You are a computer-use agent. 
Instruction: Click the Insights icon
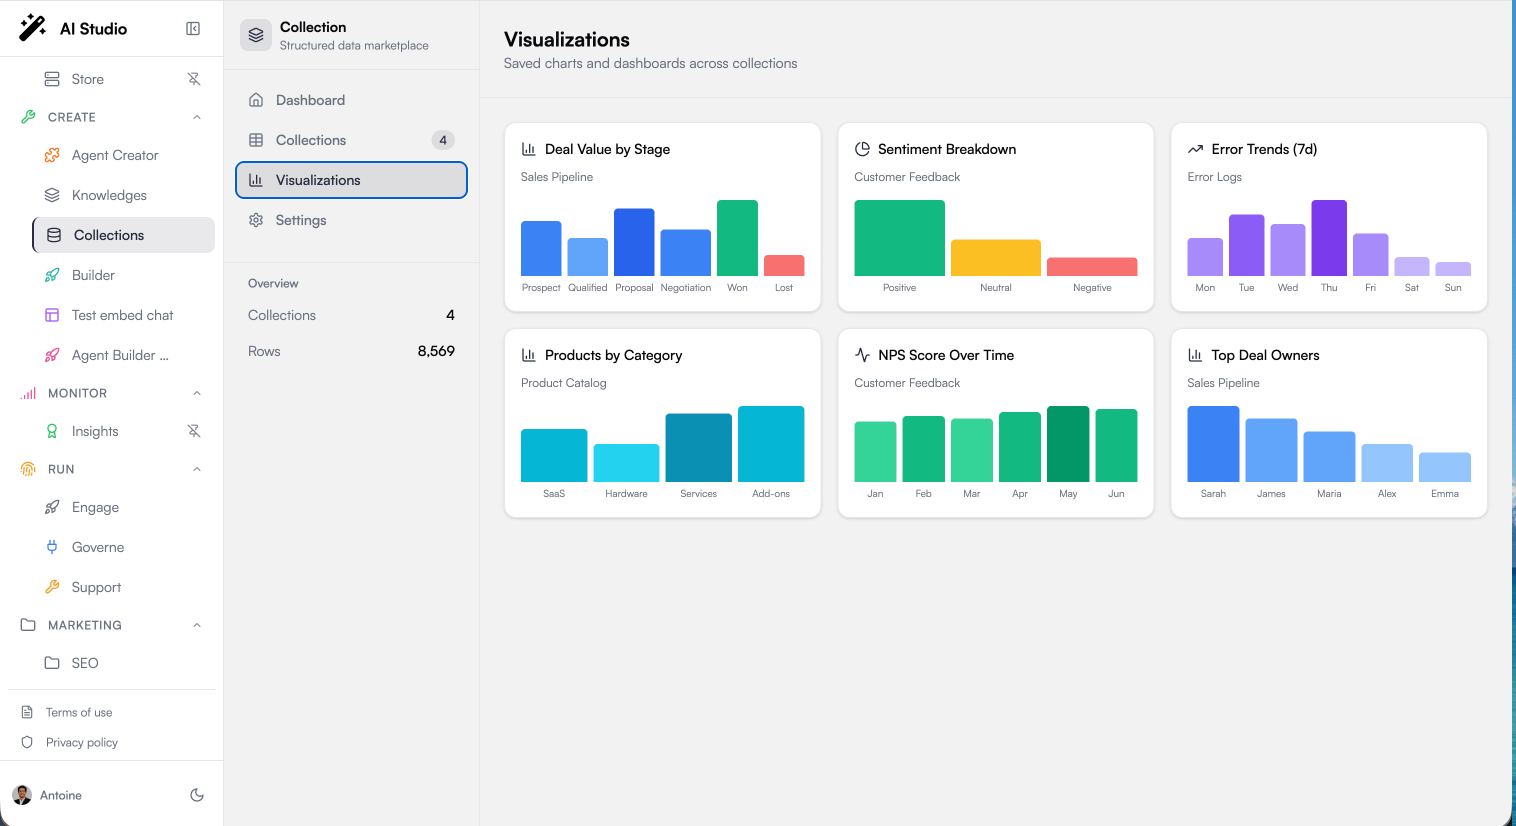point(52,431)
